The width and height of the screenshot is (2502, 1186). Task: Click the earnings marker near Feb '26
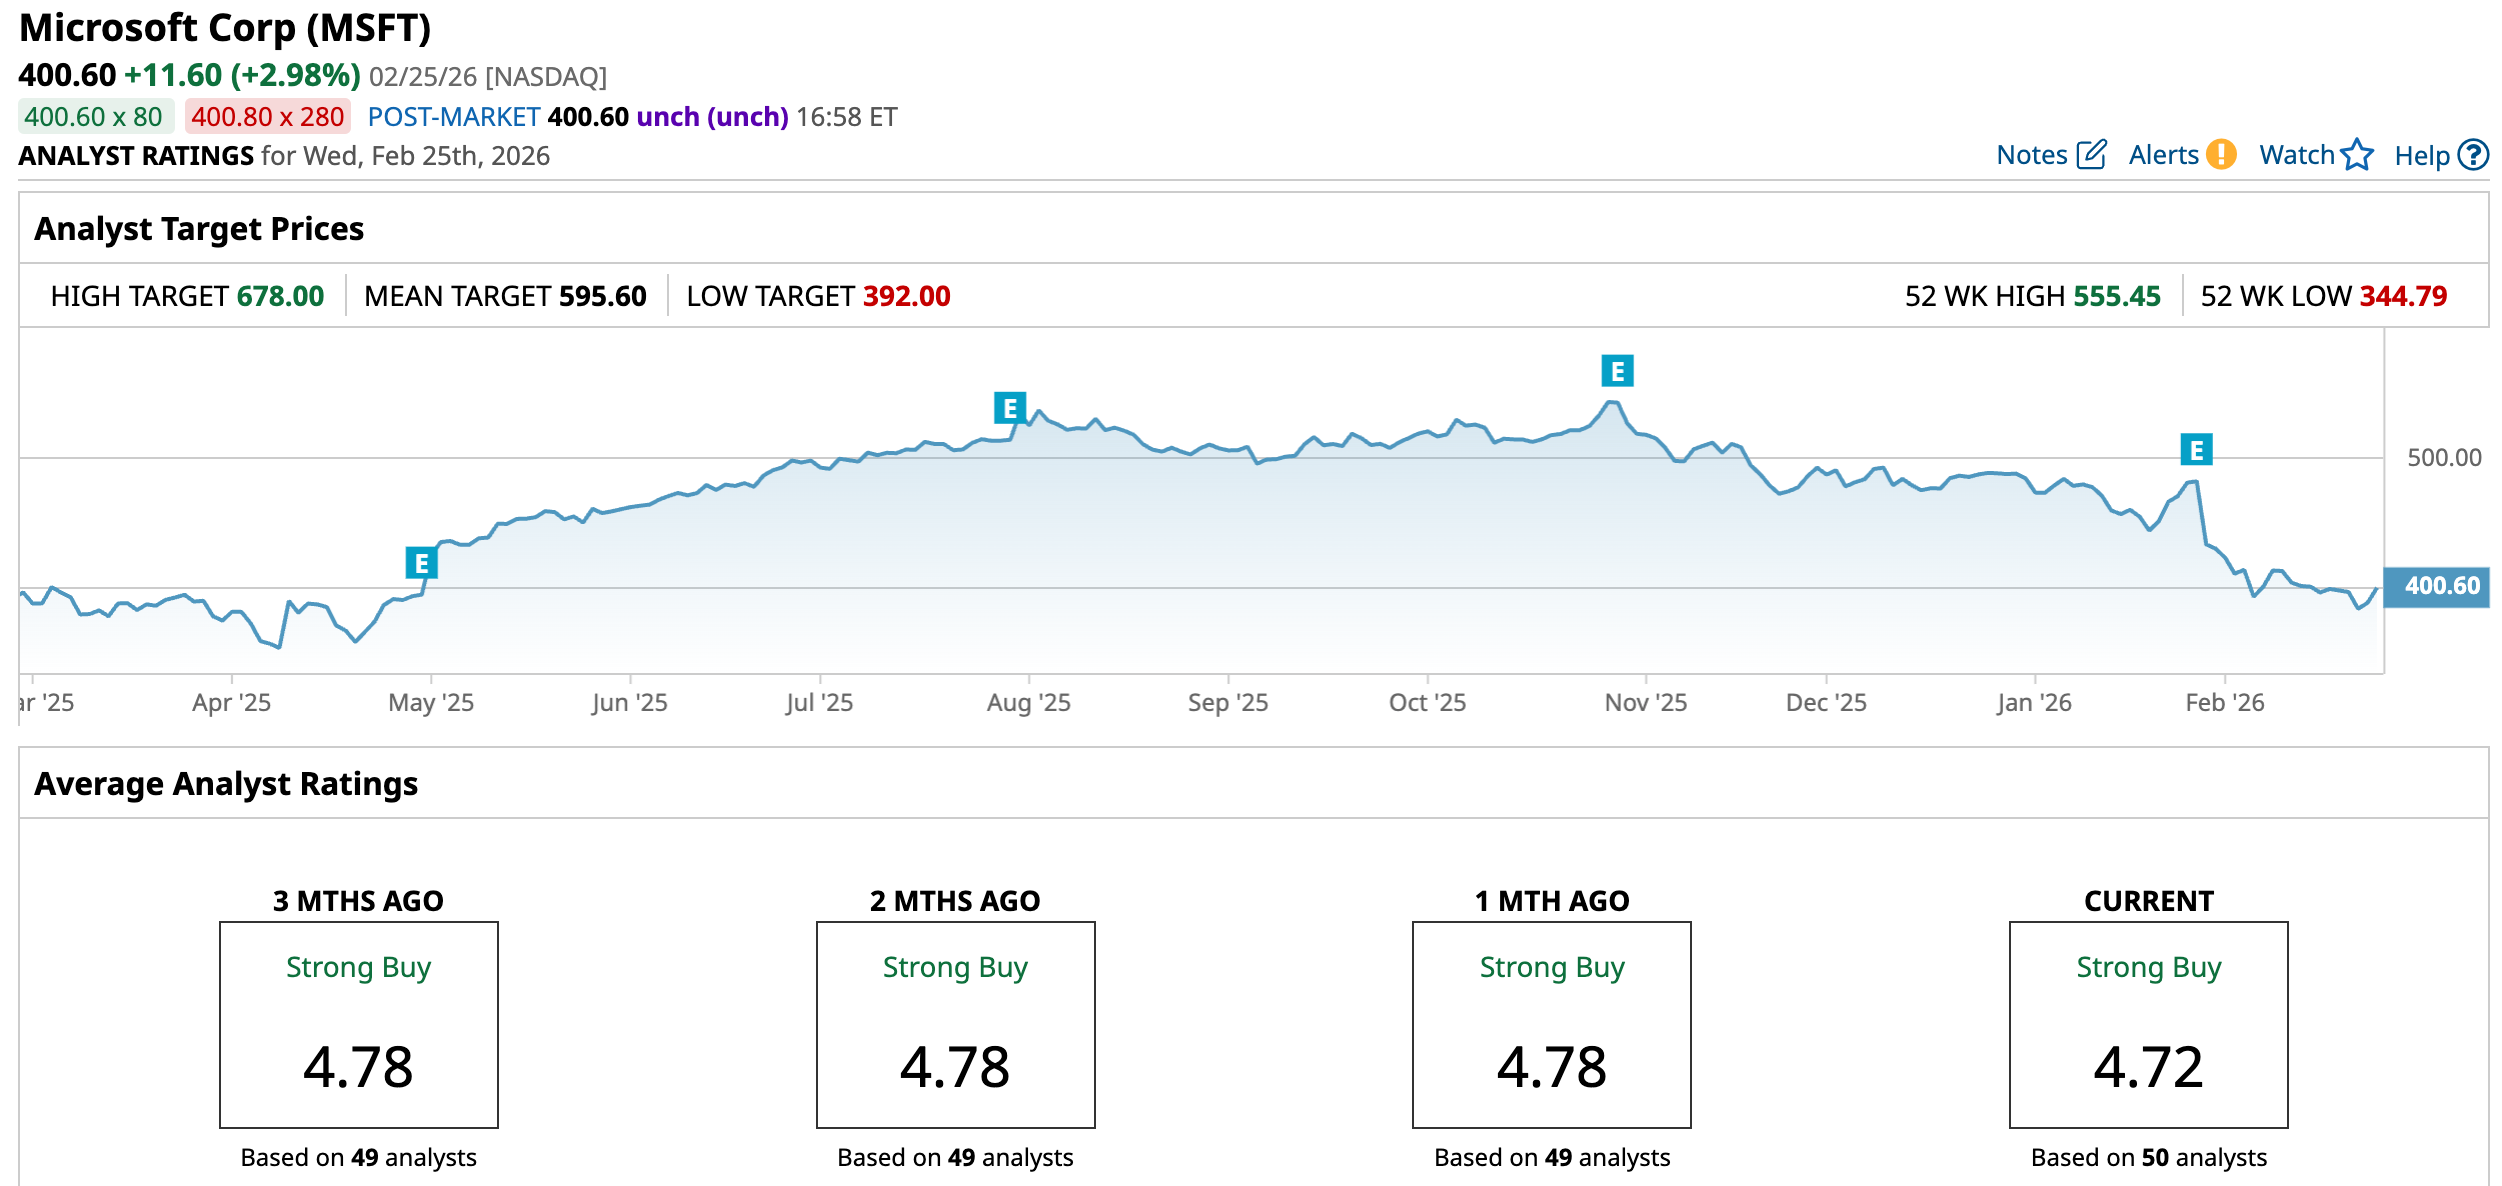tap(2196, 450)
